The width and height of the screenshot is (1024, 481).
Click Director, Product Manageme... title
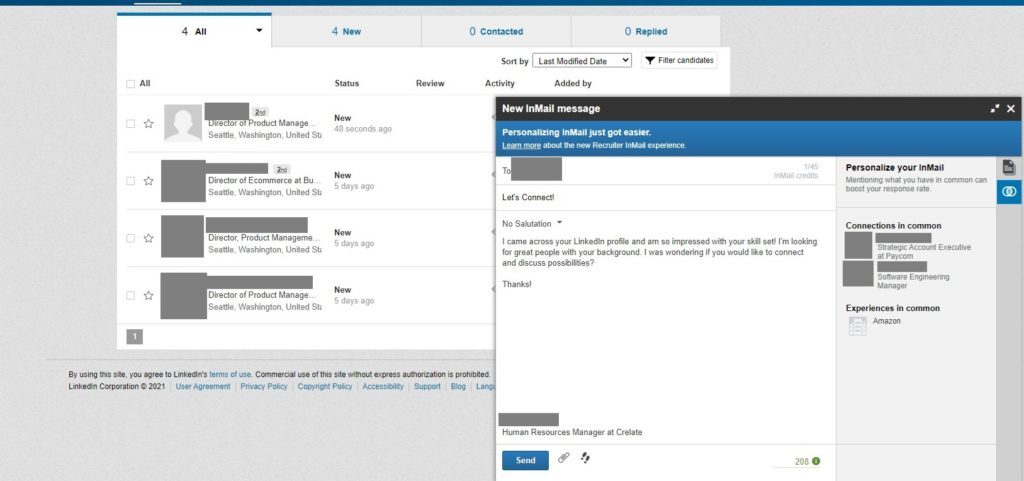pos(264,238)
